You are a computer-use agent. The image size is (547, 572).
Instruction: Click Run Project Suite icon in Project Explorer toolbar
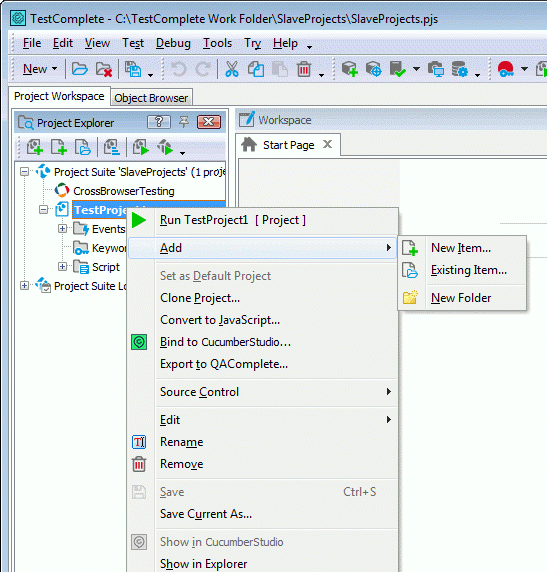(x=165, y=147)
